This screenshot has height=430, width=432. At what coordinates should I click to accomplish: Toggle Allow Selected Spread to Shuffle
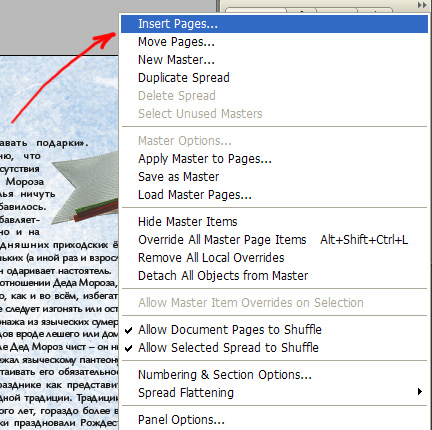pyautogui.click(x=274, y=348)
